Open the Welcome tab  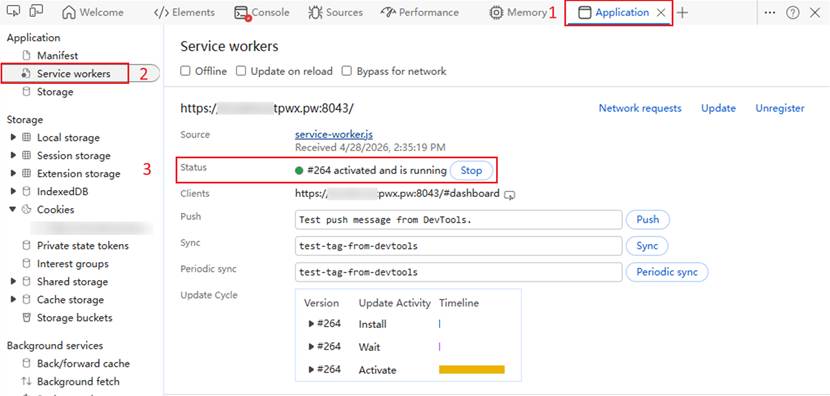point(93,13)
